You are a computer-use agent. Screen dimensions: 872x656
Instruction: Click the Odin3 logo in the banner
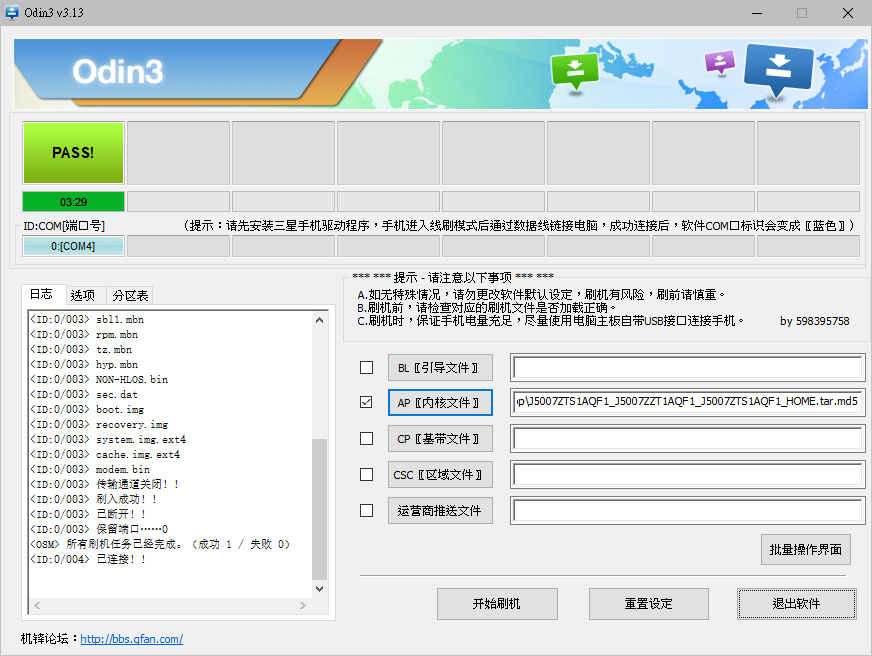tap(118, 72)
